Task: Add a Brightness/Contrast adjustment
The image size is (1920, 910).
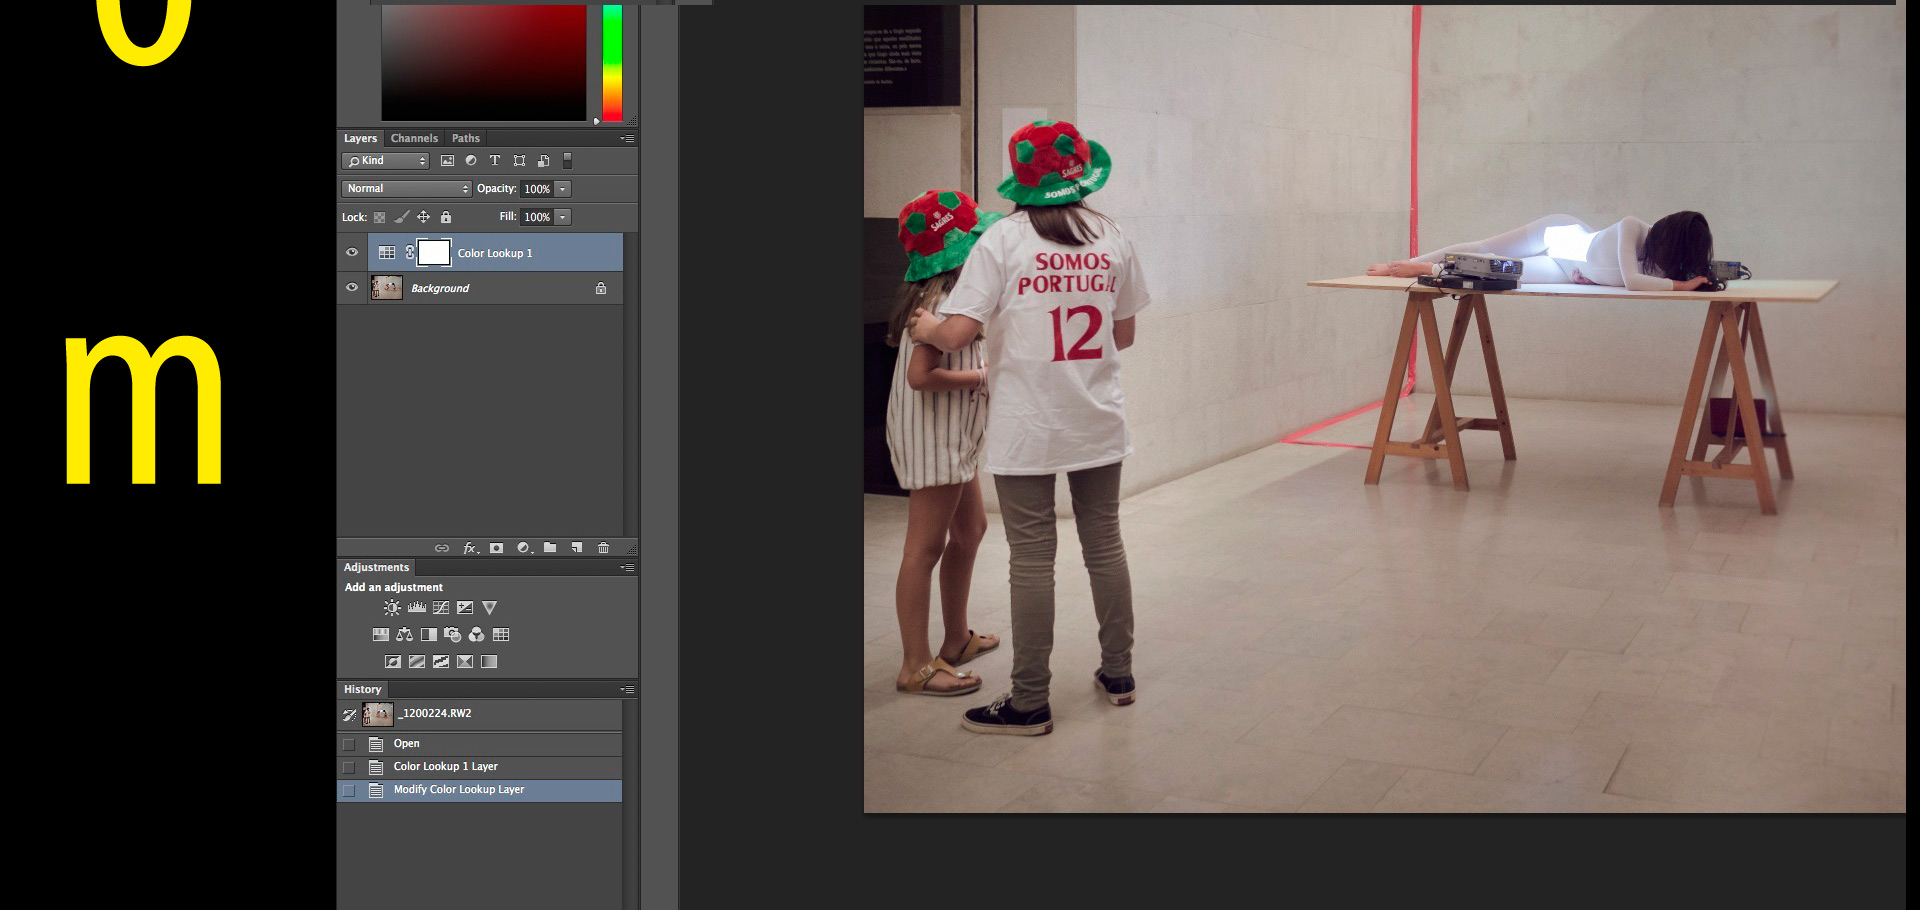Action: 392,608
